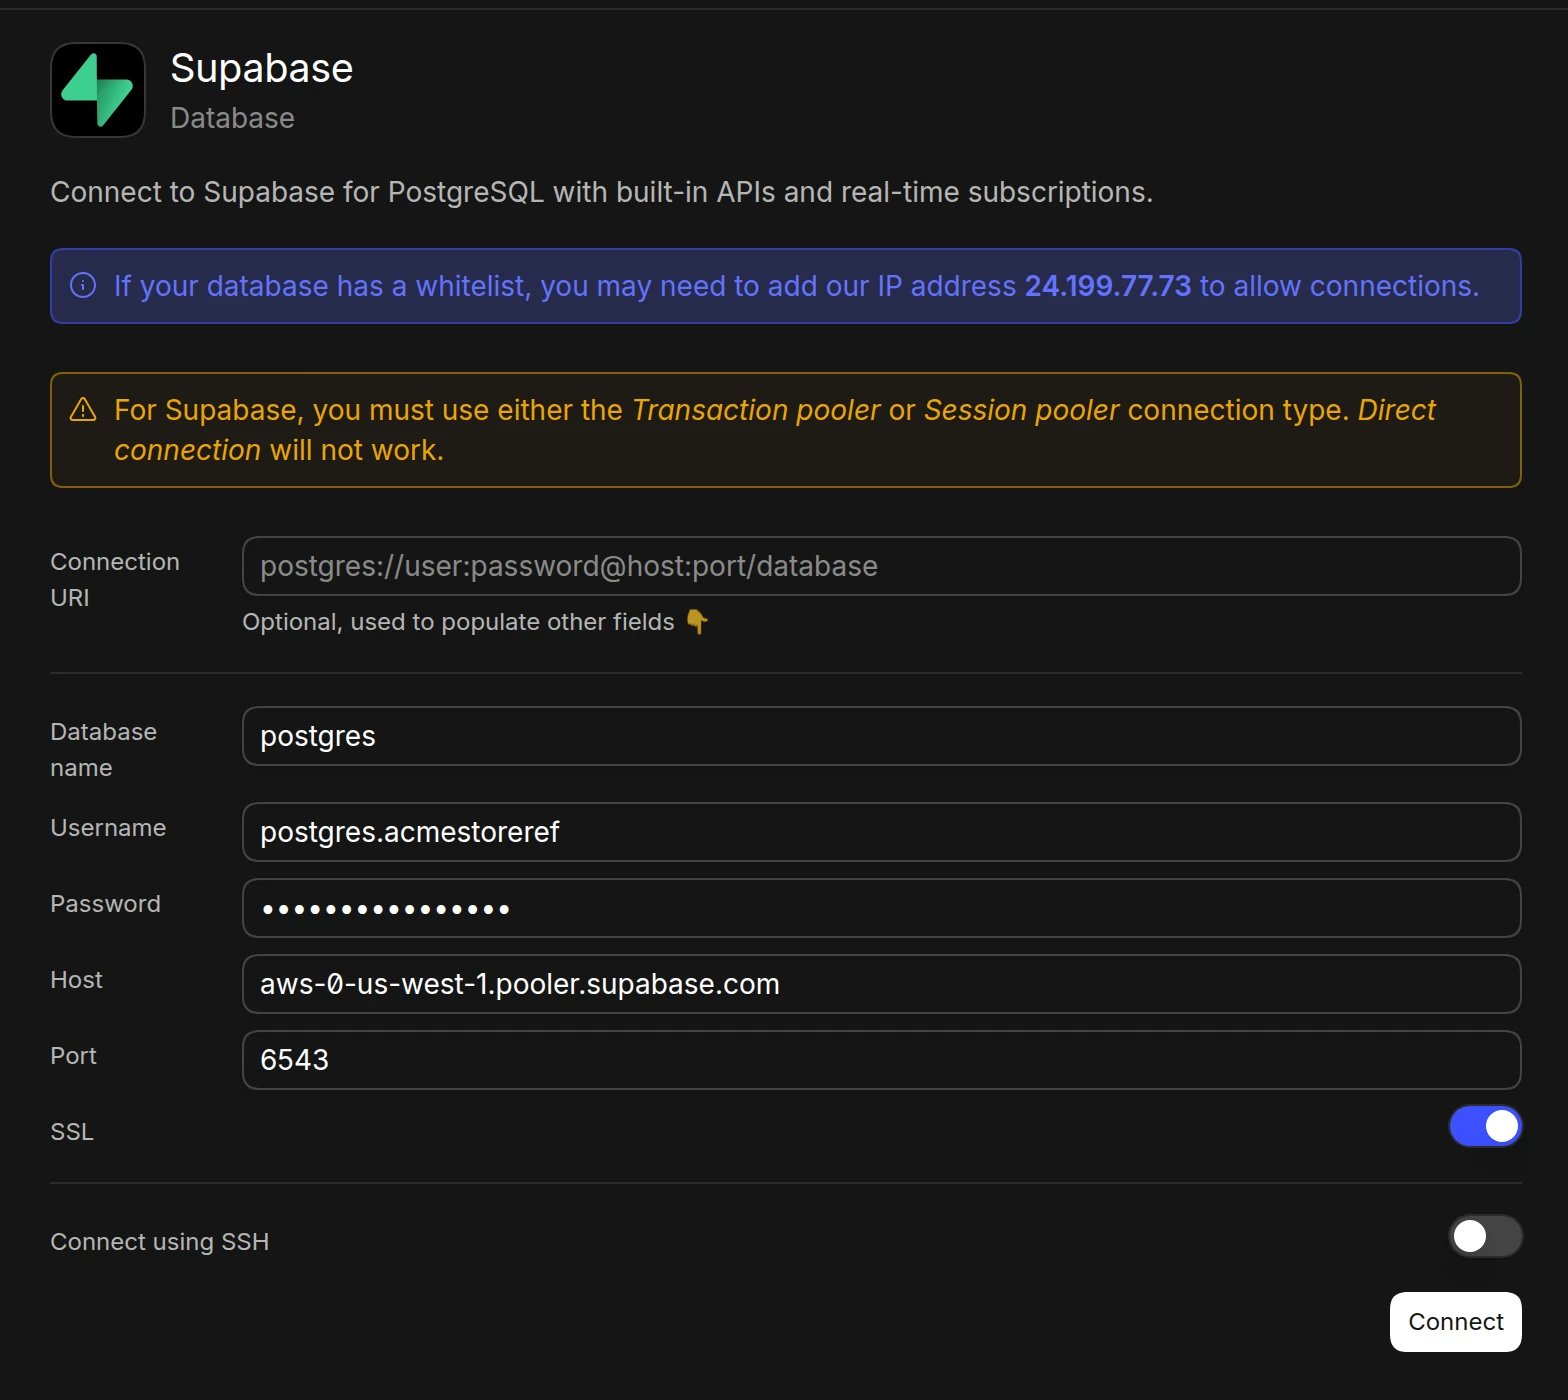The height and width of the screenshot is (1400, 1568).
Task: Click the 'Connect using SSH' label
Action: click(160, 1242)
